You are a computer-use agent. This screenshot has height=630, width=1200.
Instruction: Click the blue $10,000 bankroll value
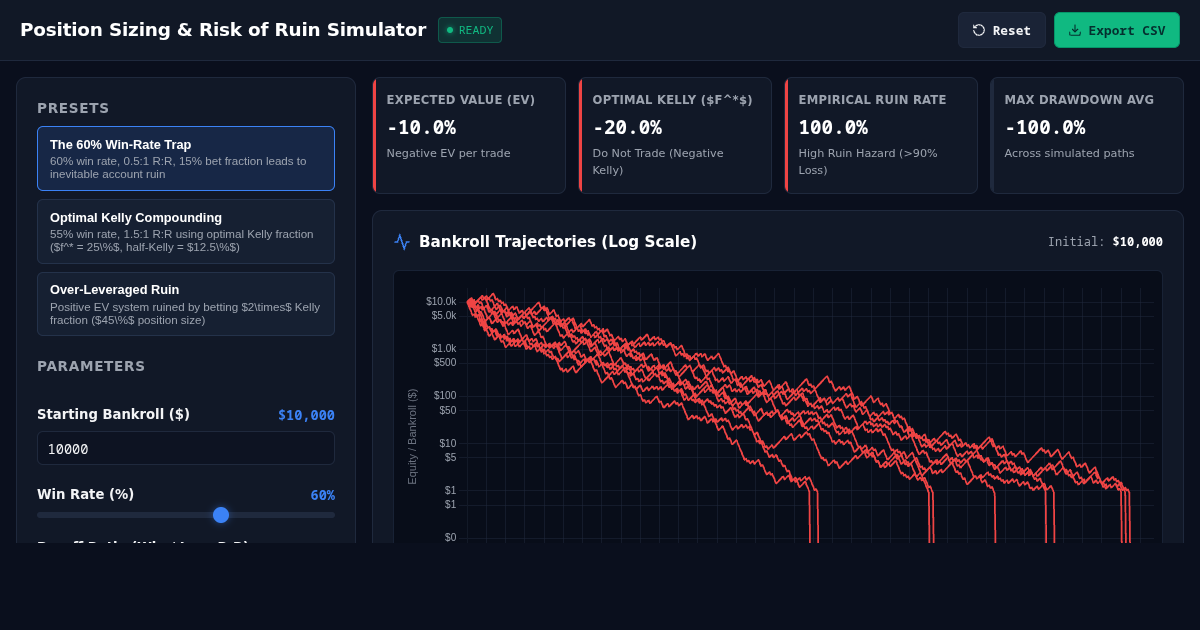306,415
